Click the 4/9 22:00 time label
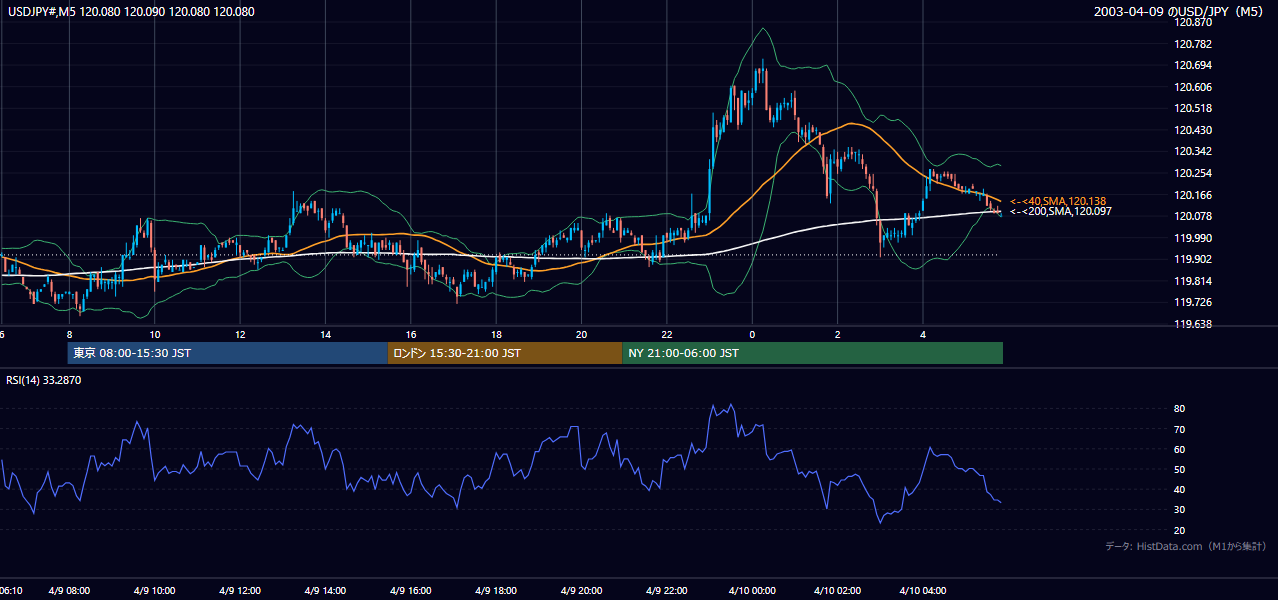Image resolution: width=1278 pixels, height=600 pixels. 666,591
